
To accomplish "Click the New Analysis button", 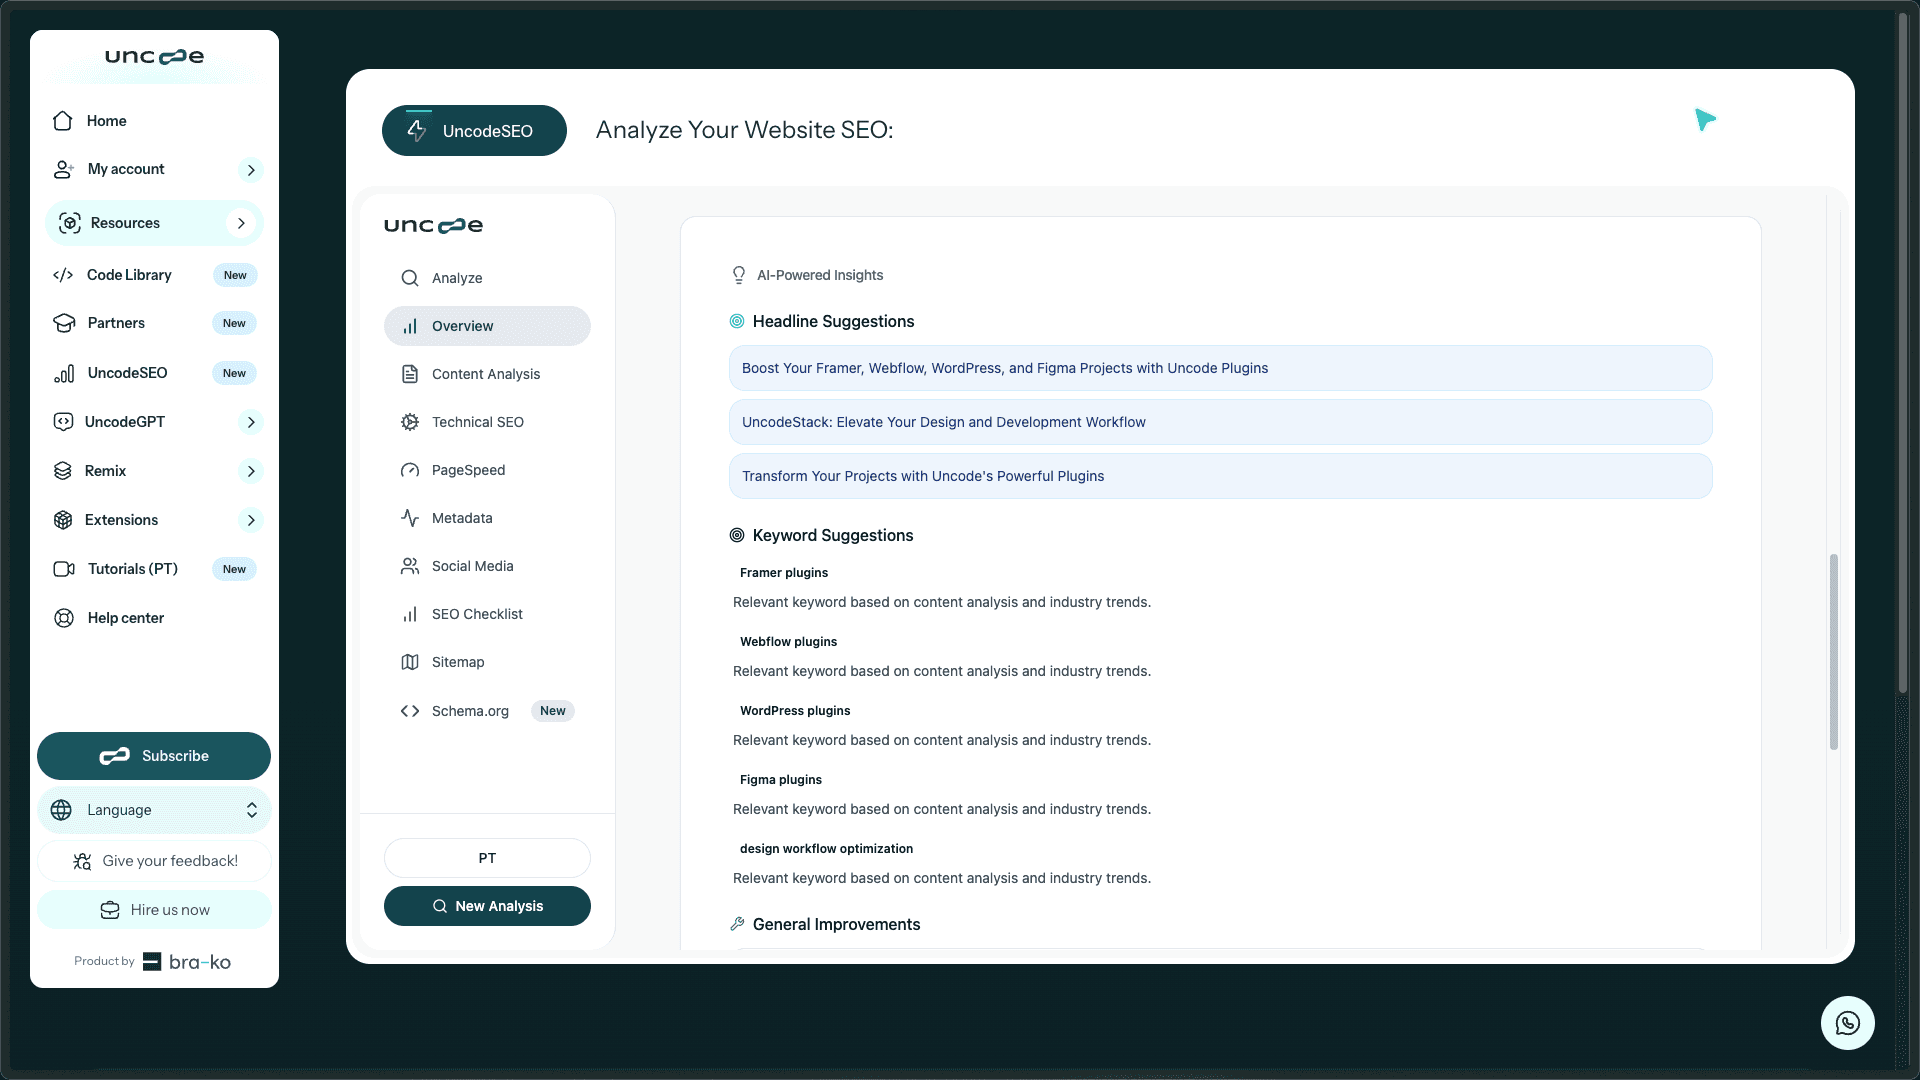I will (x=487, y=906).
